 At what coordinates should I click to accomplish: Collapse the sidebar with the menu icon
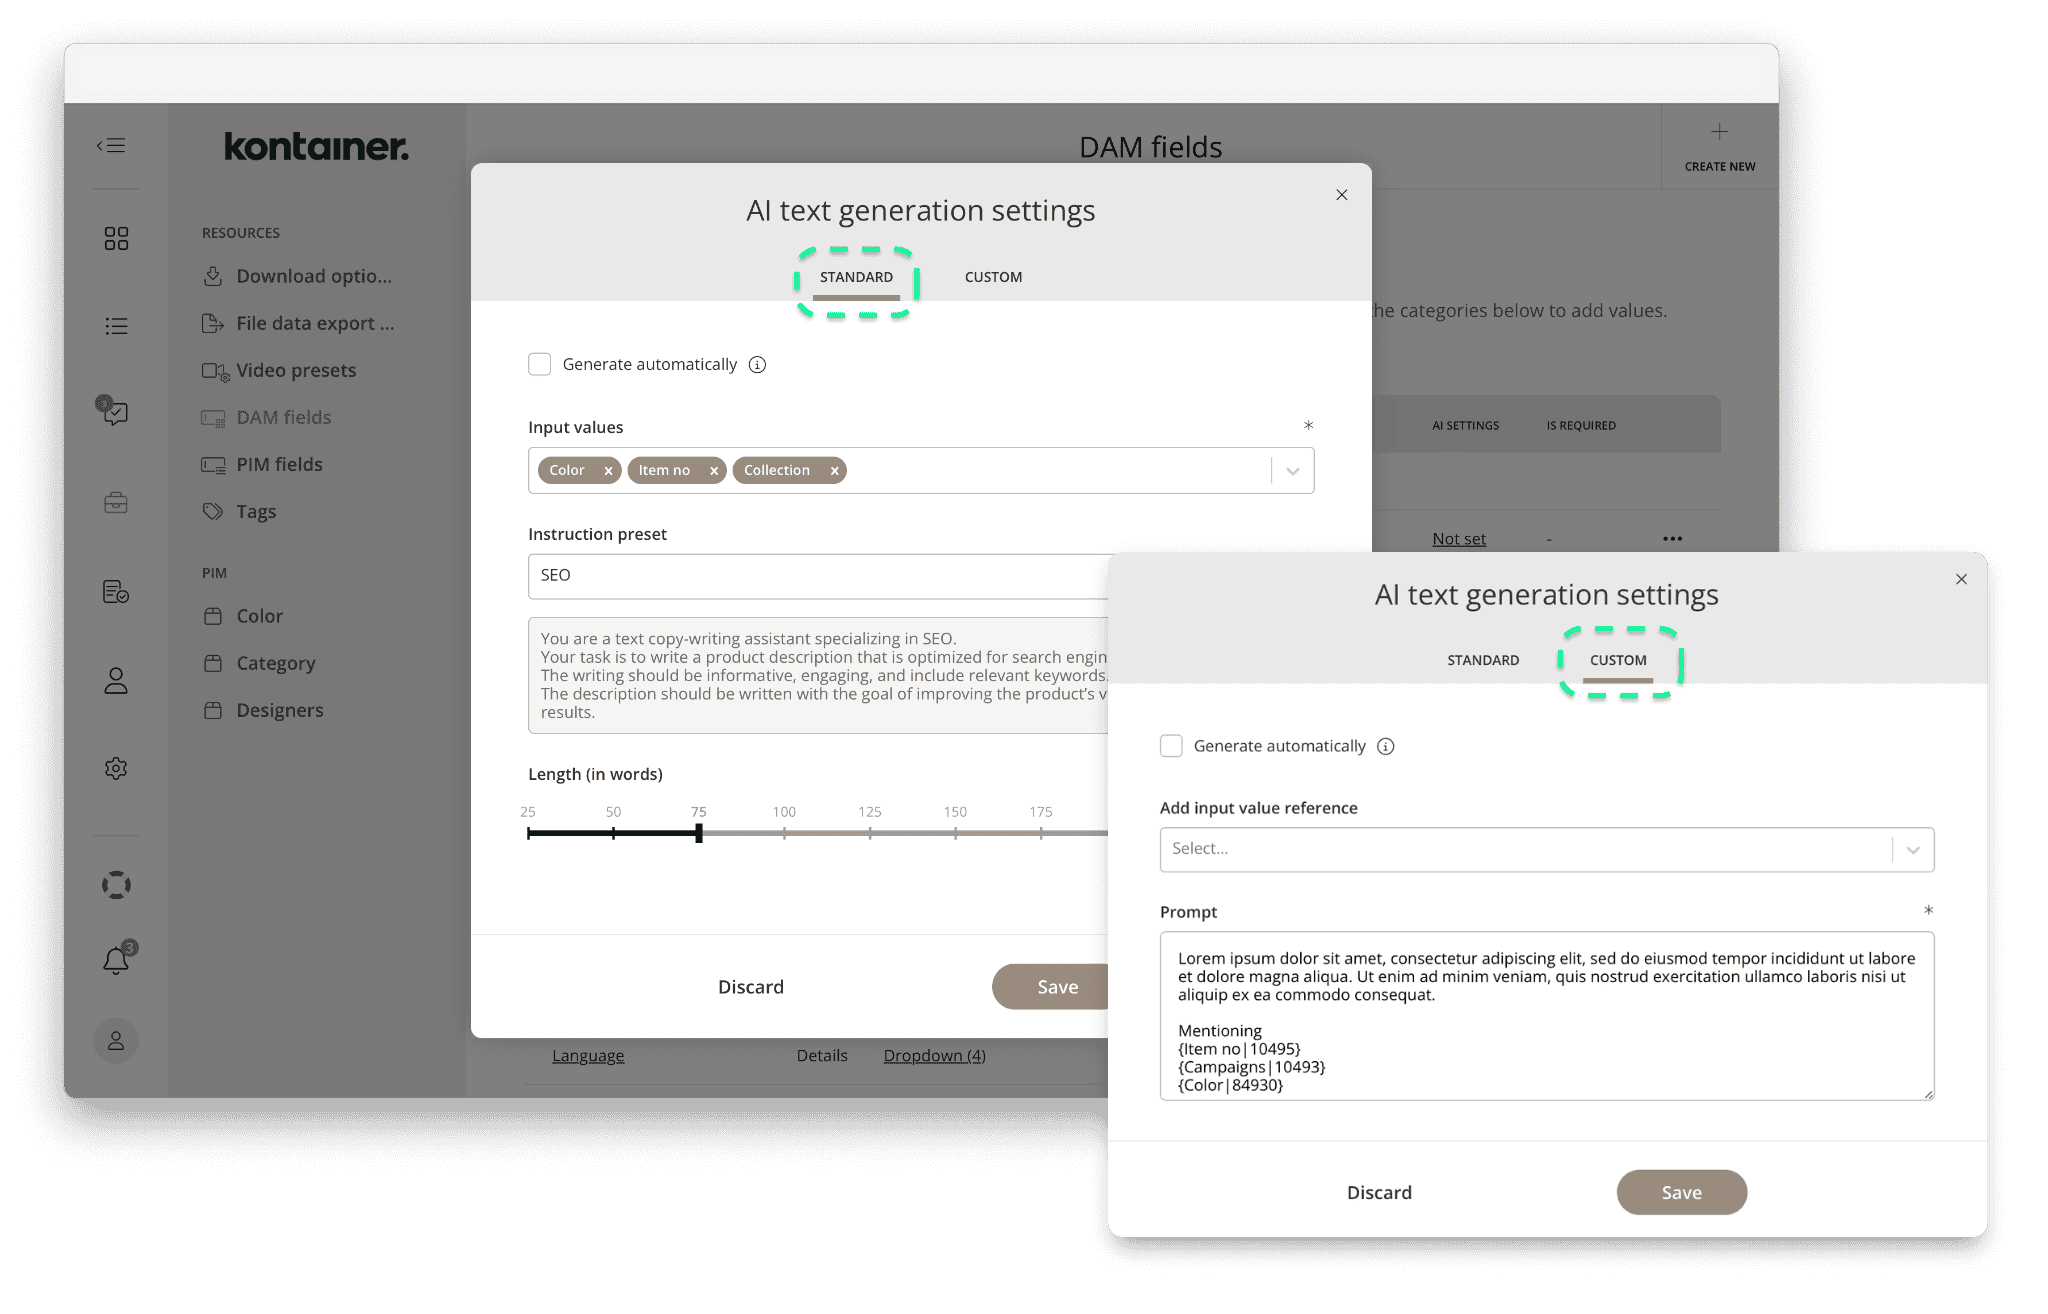(113, 146)
